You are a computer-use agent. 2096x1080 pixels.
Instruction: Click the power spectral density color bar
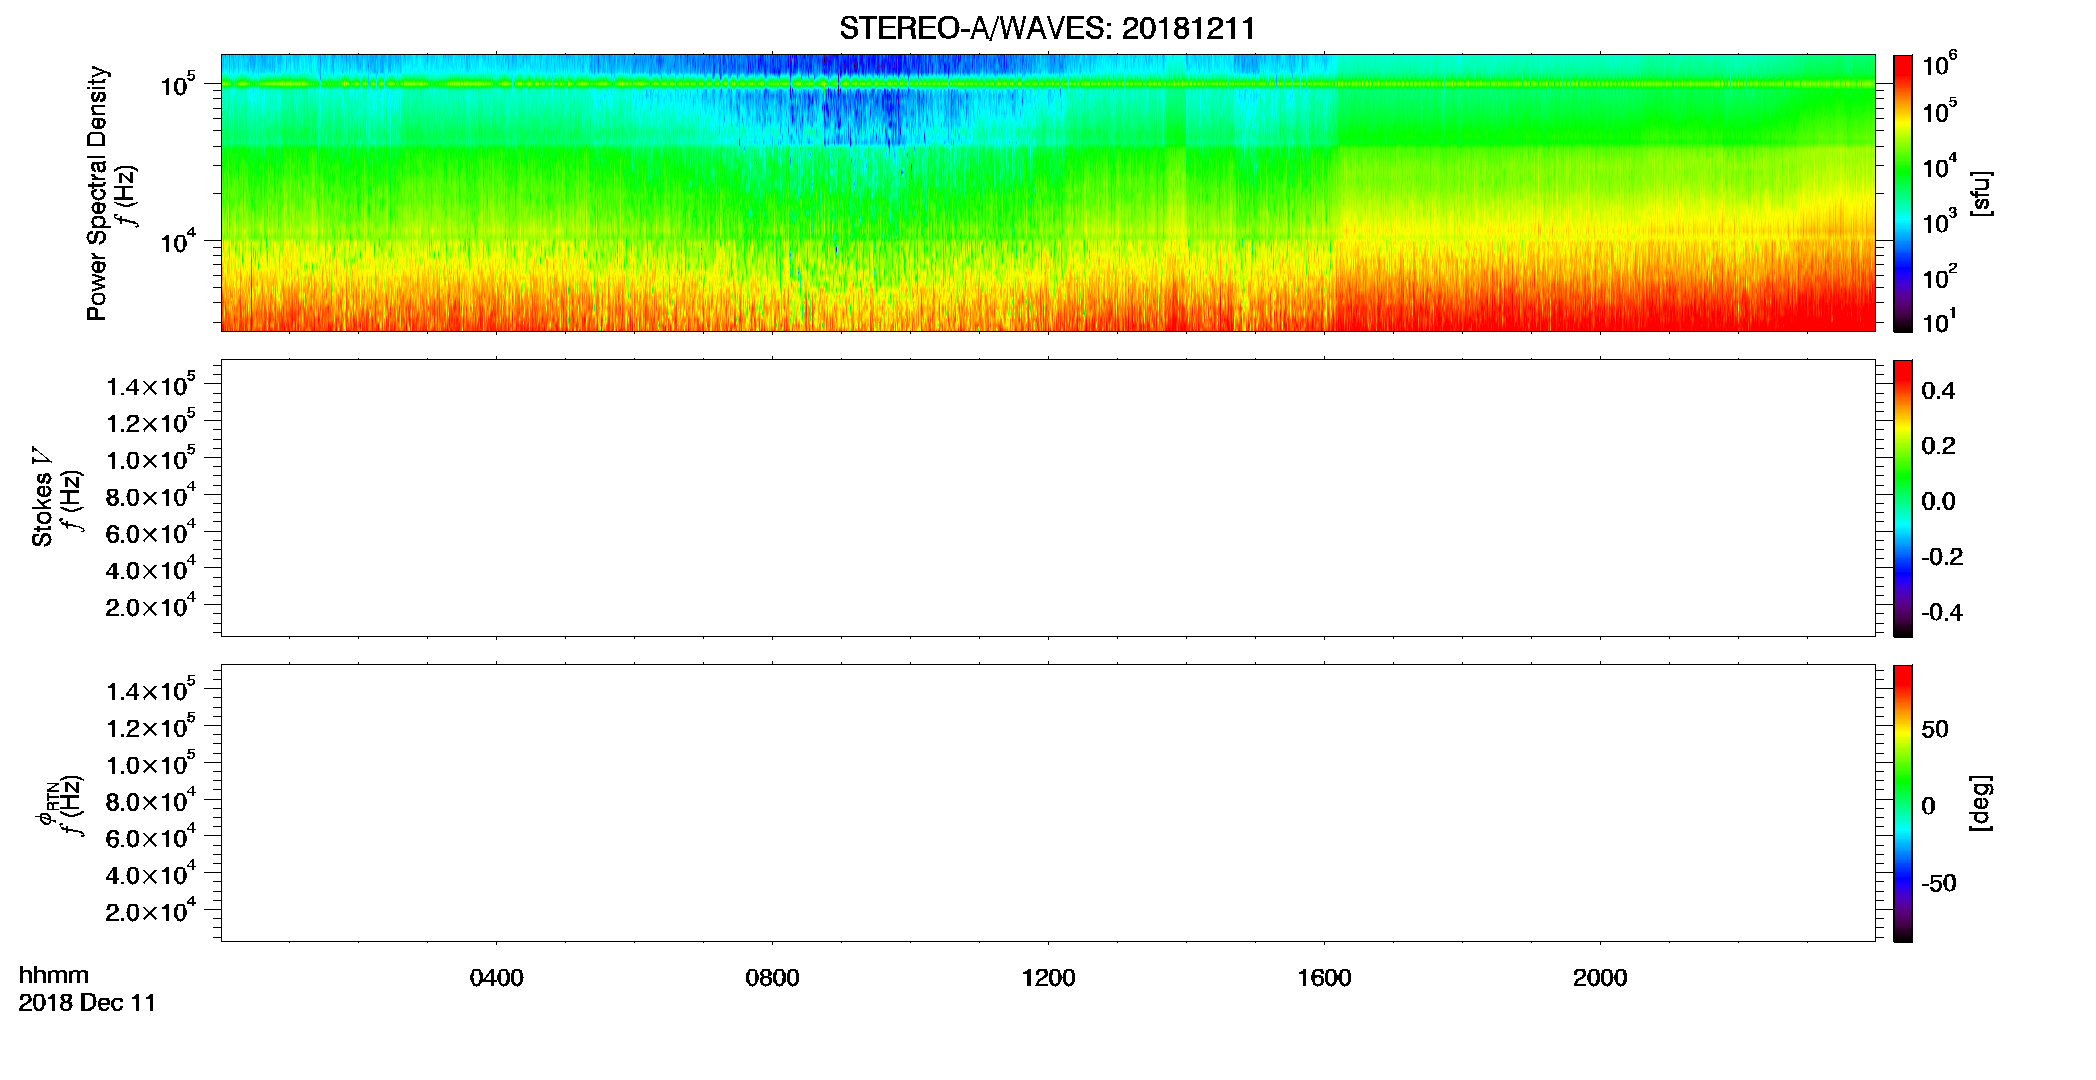(1903, 193)
